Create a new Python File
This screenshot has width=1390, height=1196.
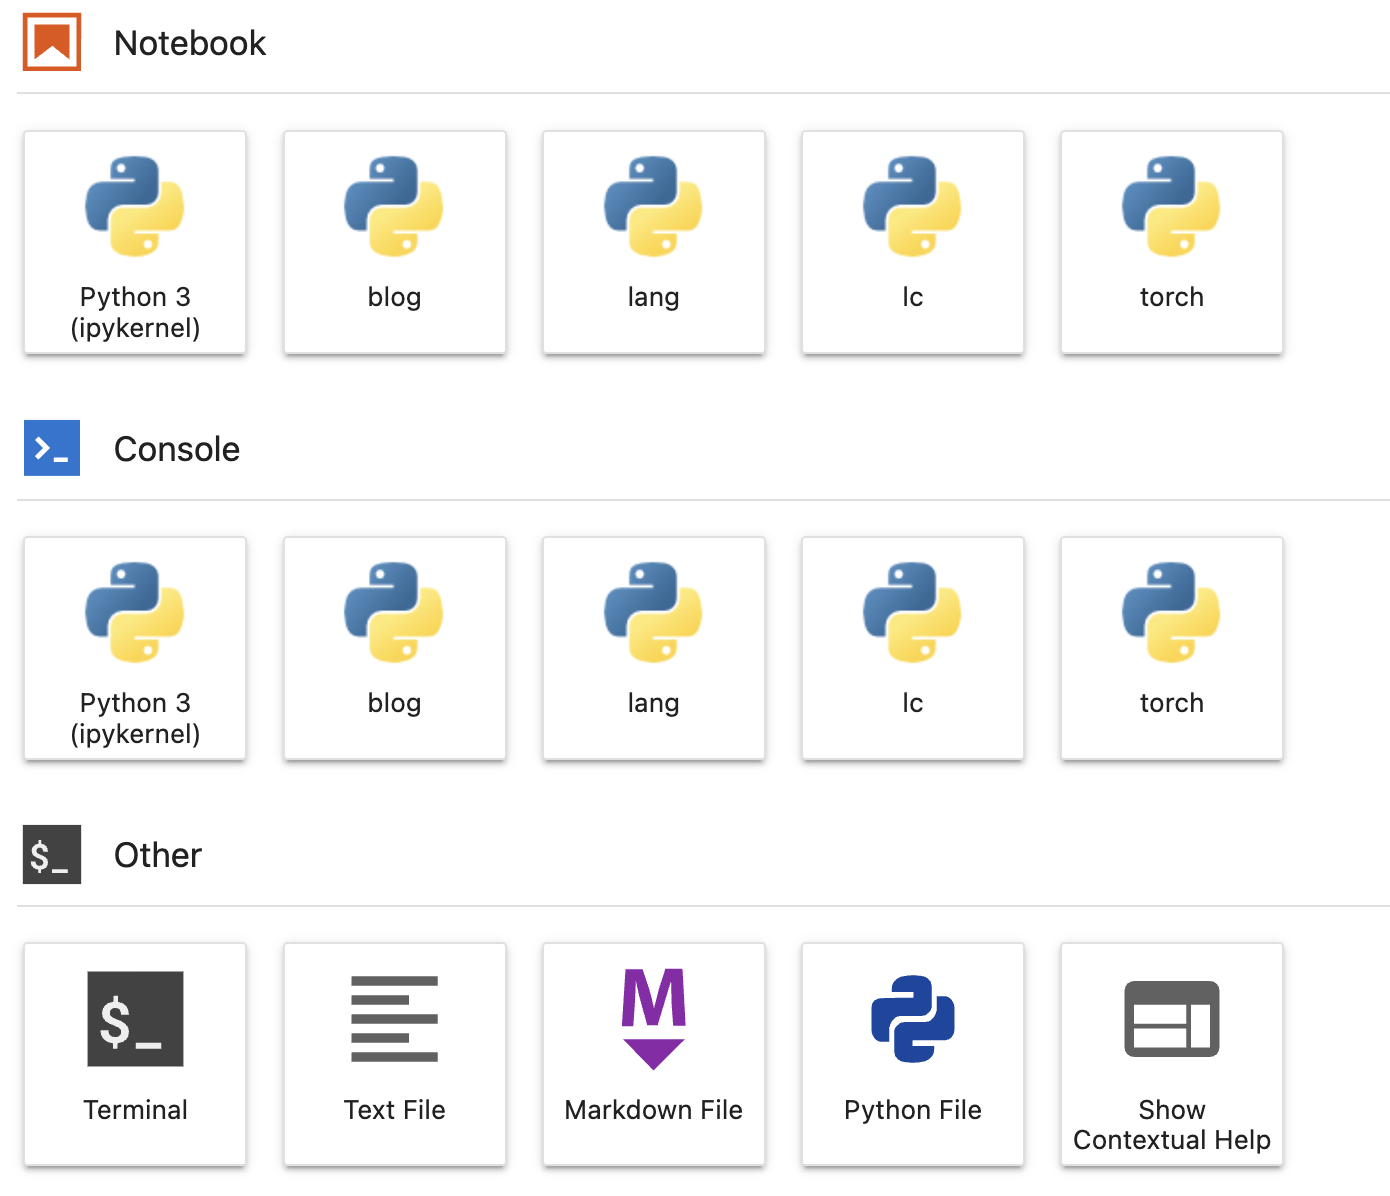(912, 1054)
